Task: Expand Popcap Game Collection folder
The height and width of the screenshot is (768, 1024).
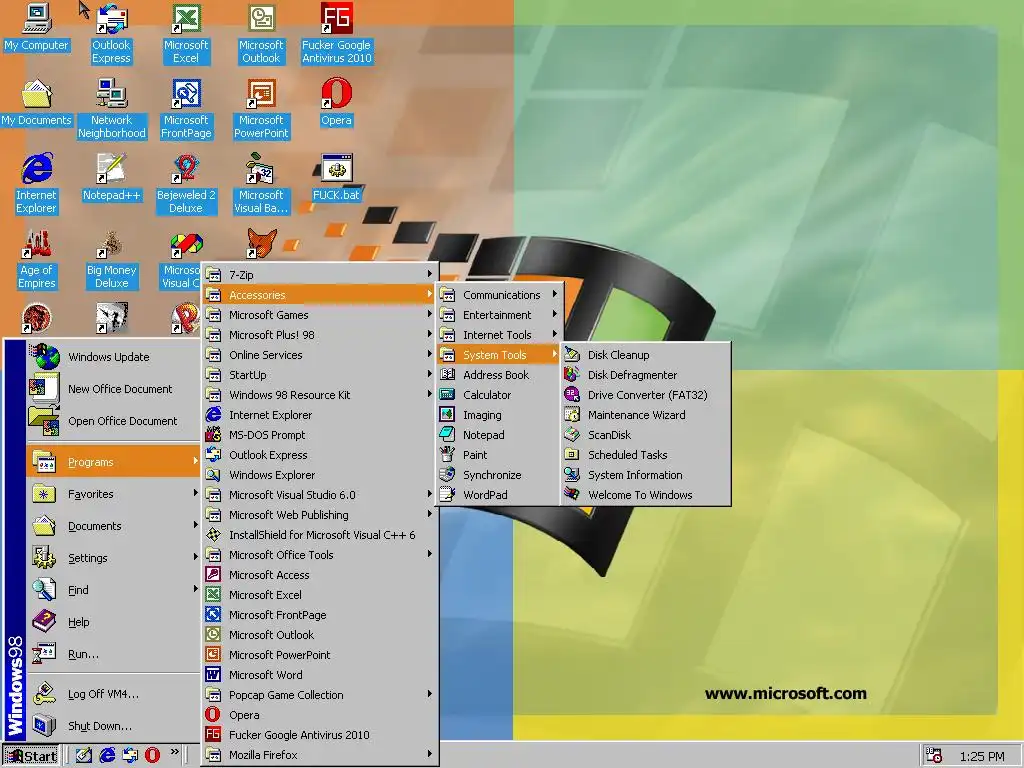Action: (319, 695)
